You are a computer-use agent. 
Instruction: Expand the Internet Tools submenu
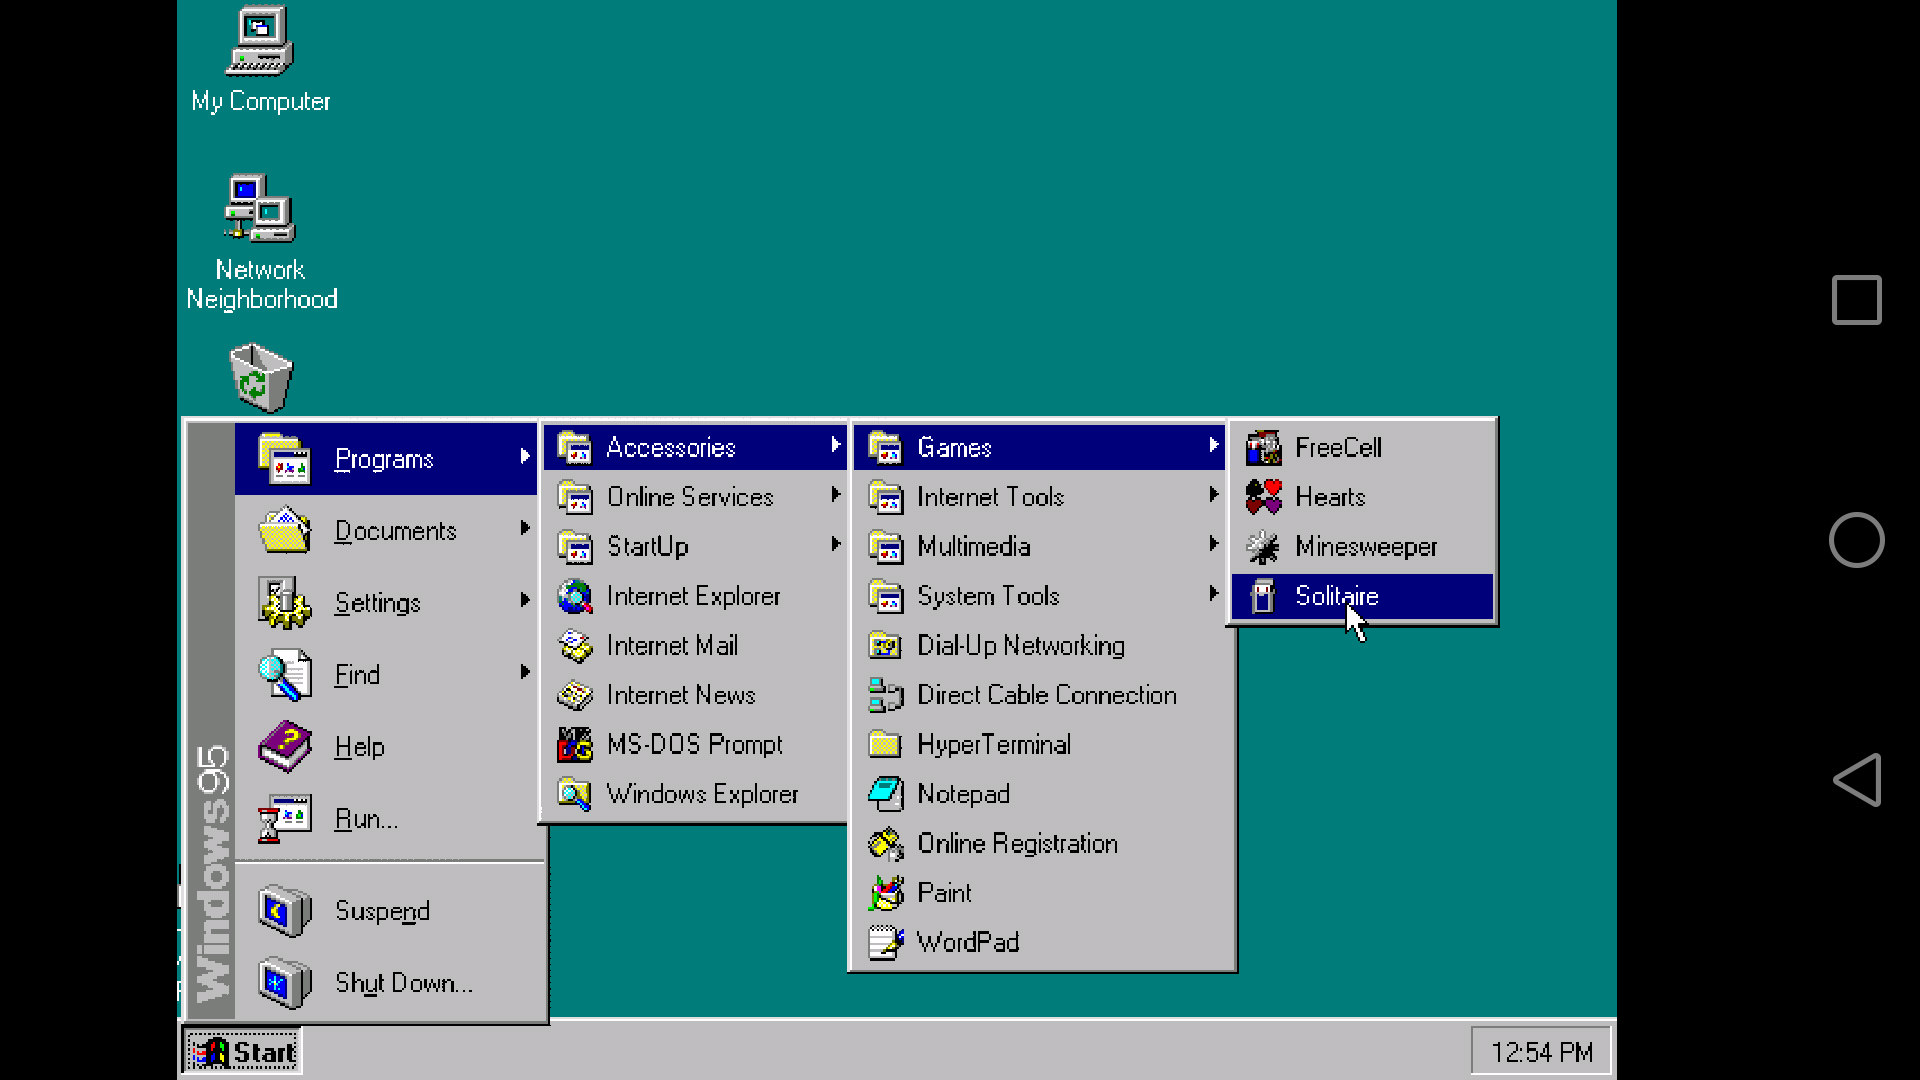coord(989,497)
